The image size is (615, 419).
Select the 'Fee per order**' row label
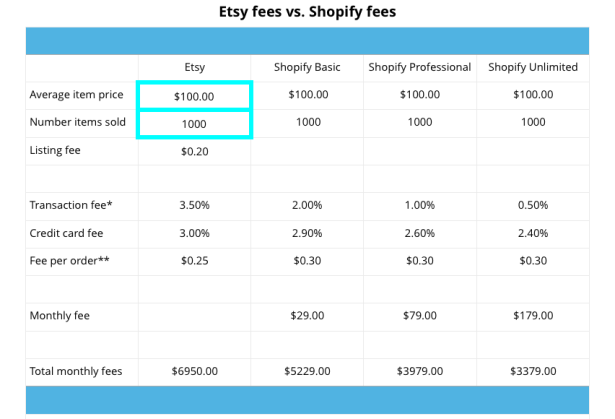69,261
